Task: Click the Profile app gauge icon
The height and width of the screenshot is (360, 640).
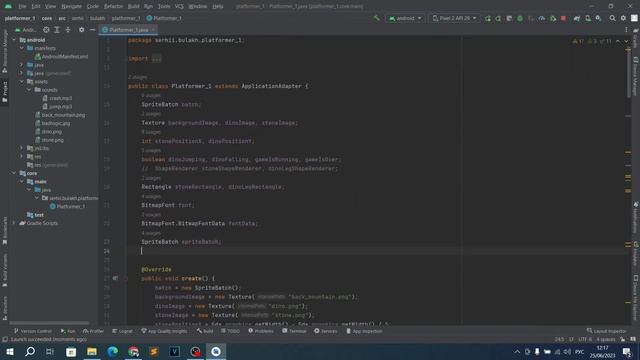Action: [542, 18]
